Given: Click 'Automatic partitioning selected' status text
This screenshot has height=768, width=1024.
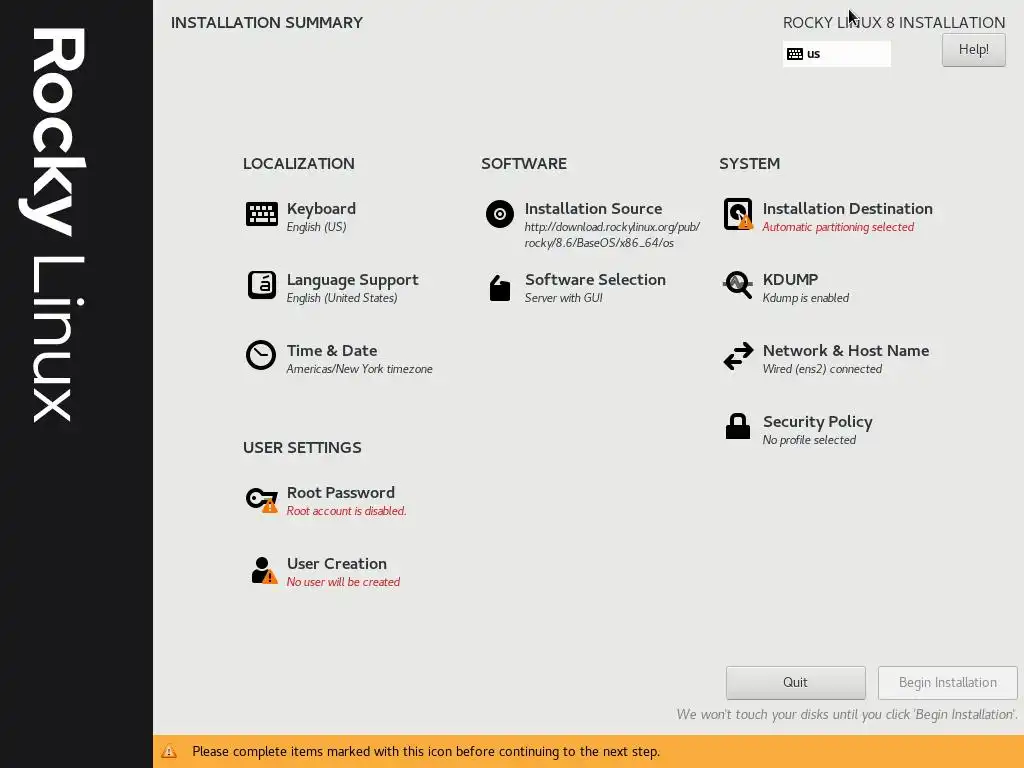Looking at the screenshot, I should tap(838, 227).
